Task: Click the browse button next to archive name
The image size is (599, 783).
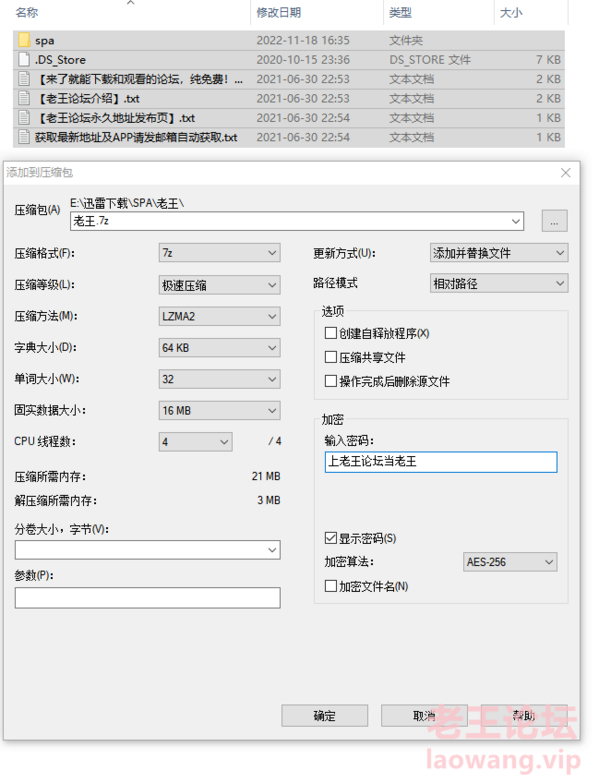Action: 554,221
